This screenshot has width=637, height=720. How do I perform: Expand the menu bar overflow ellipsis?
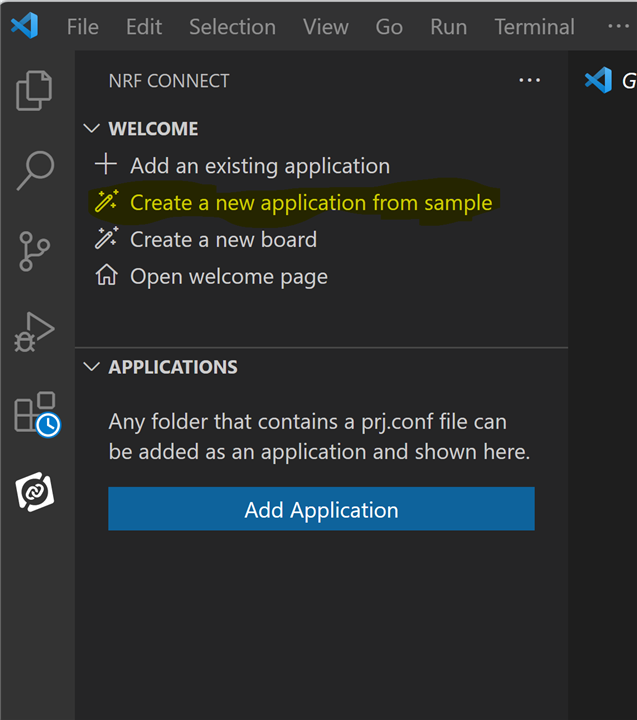pyautogui.click(x=618, y=26)
